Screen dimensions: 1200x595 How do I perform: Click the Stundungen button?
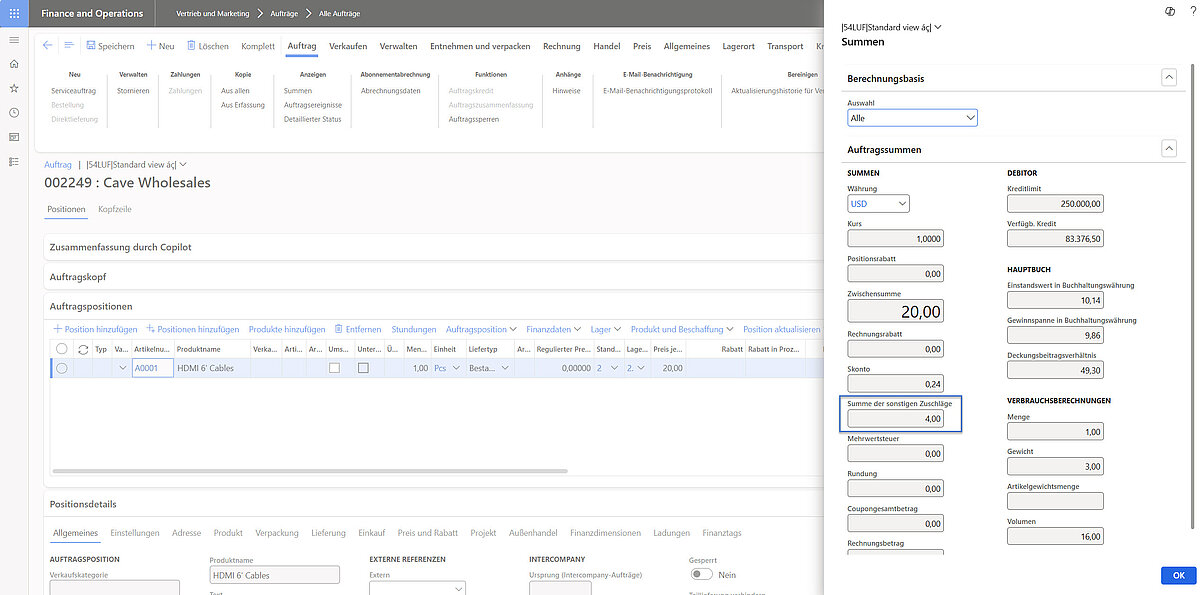414,329
